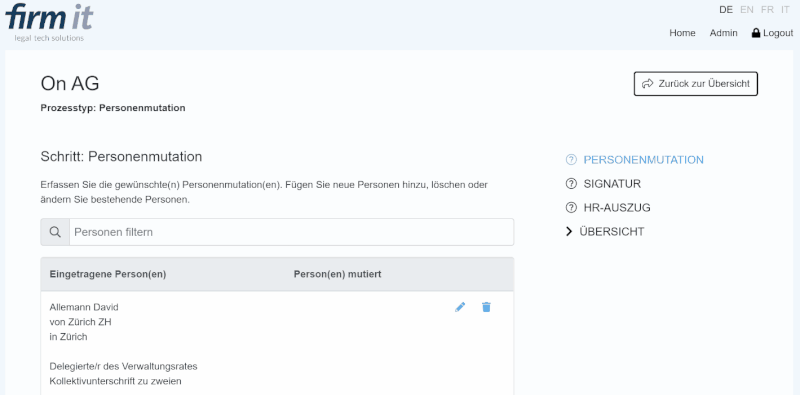Click the lock icon next to Logout
The height and width of the screenshot is (395, 800).
(x=756, y=33)
